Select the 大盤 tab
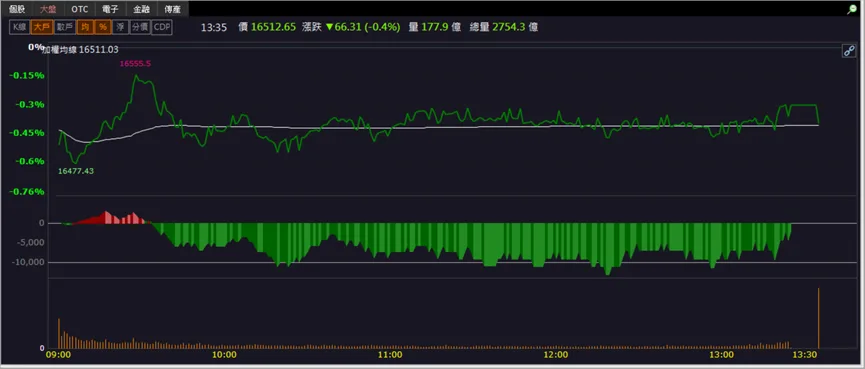The width and height of the screenshot is (865, 369). point(48,9)
